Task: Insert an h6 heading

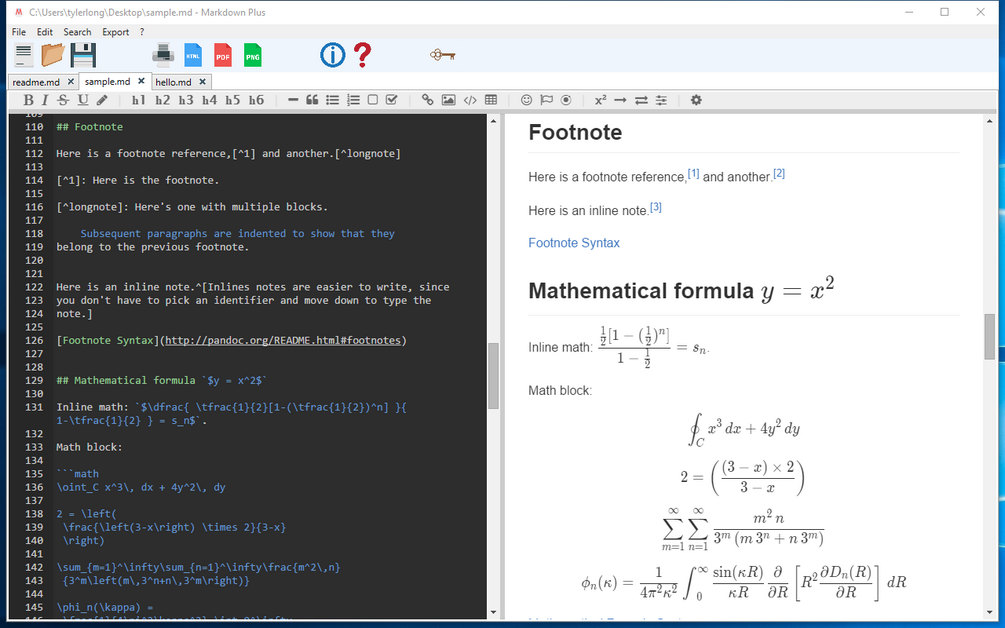Action: [256, 100]
